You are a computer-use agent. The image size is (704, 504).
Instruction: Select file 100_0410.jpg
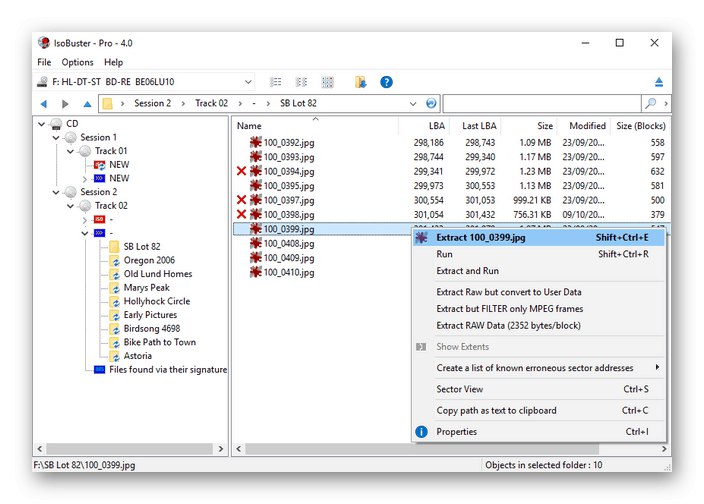pyautogui.click(x=289, y=272)
